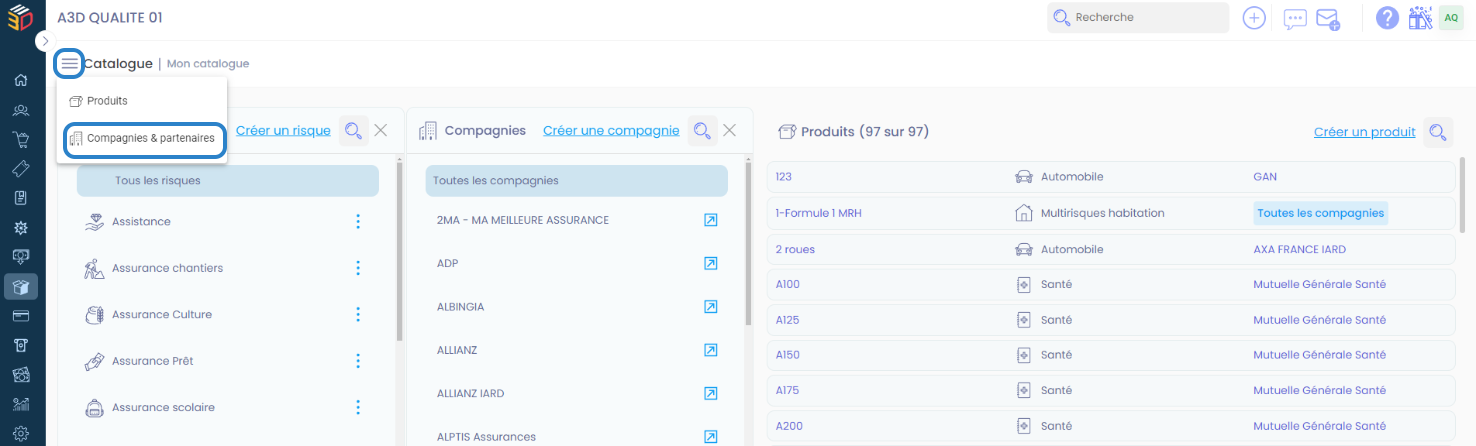Search within the Compagnies panel
Screen dimensions: 1476x446
(x=702, y=131)
